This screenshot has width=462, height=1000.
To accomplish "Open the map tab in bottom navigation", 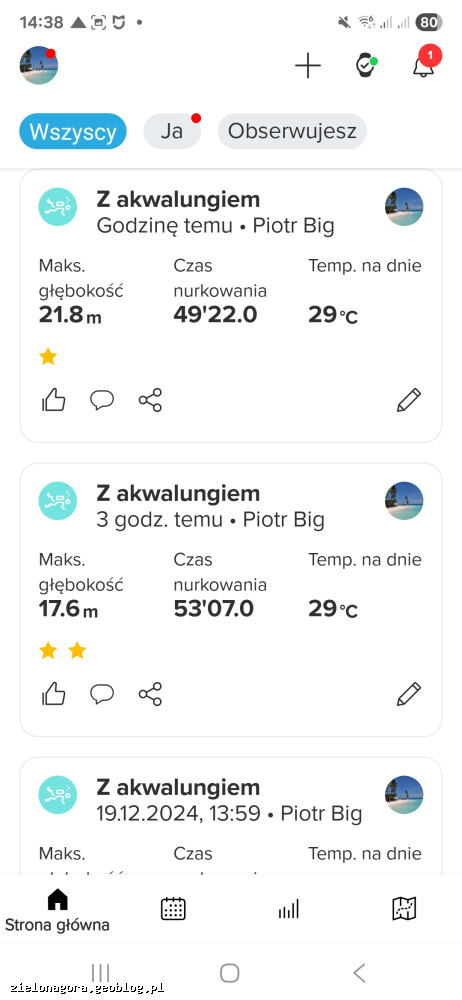I will pyautogui.click(x=404, y=908).
